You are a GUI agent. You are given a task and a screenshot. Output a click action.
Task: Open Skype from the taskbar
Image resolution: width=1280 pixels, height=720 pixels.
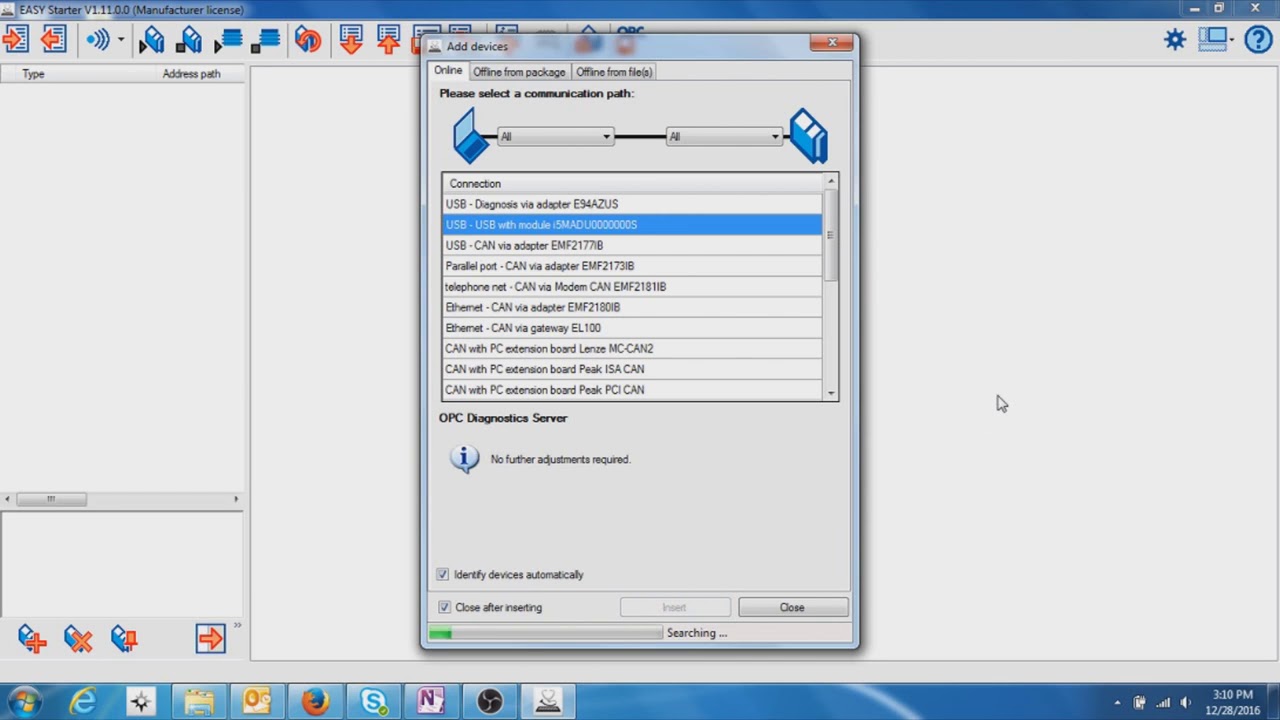(x=373, y=702)
